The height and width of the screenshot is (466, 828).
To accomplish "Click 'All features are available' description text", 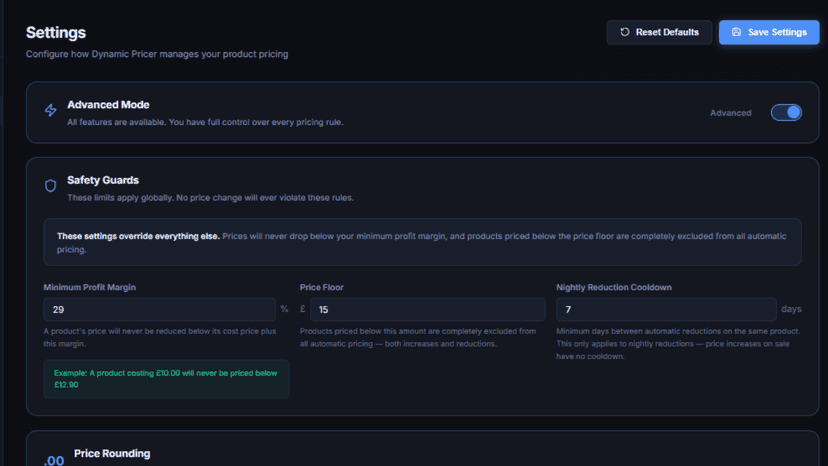I will [205, 122].
